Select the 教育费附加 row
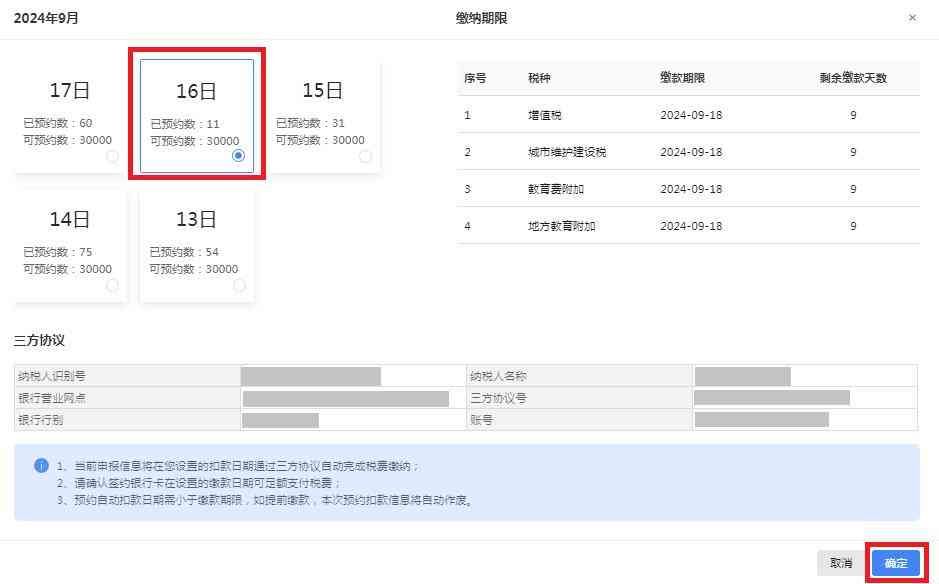939x584 pixels. (688, 189)
